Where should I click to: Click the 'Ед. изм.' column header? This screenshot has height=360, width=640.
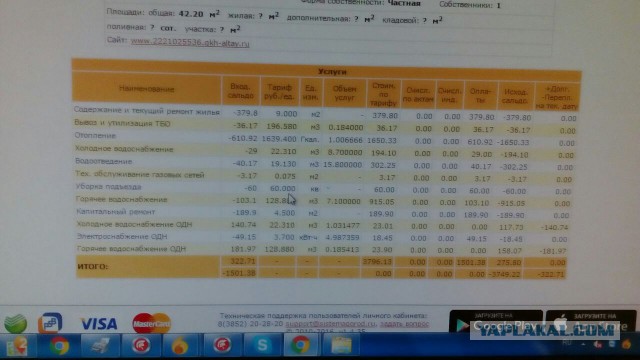click(x=311, y=92)
